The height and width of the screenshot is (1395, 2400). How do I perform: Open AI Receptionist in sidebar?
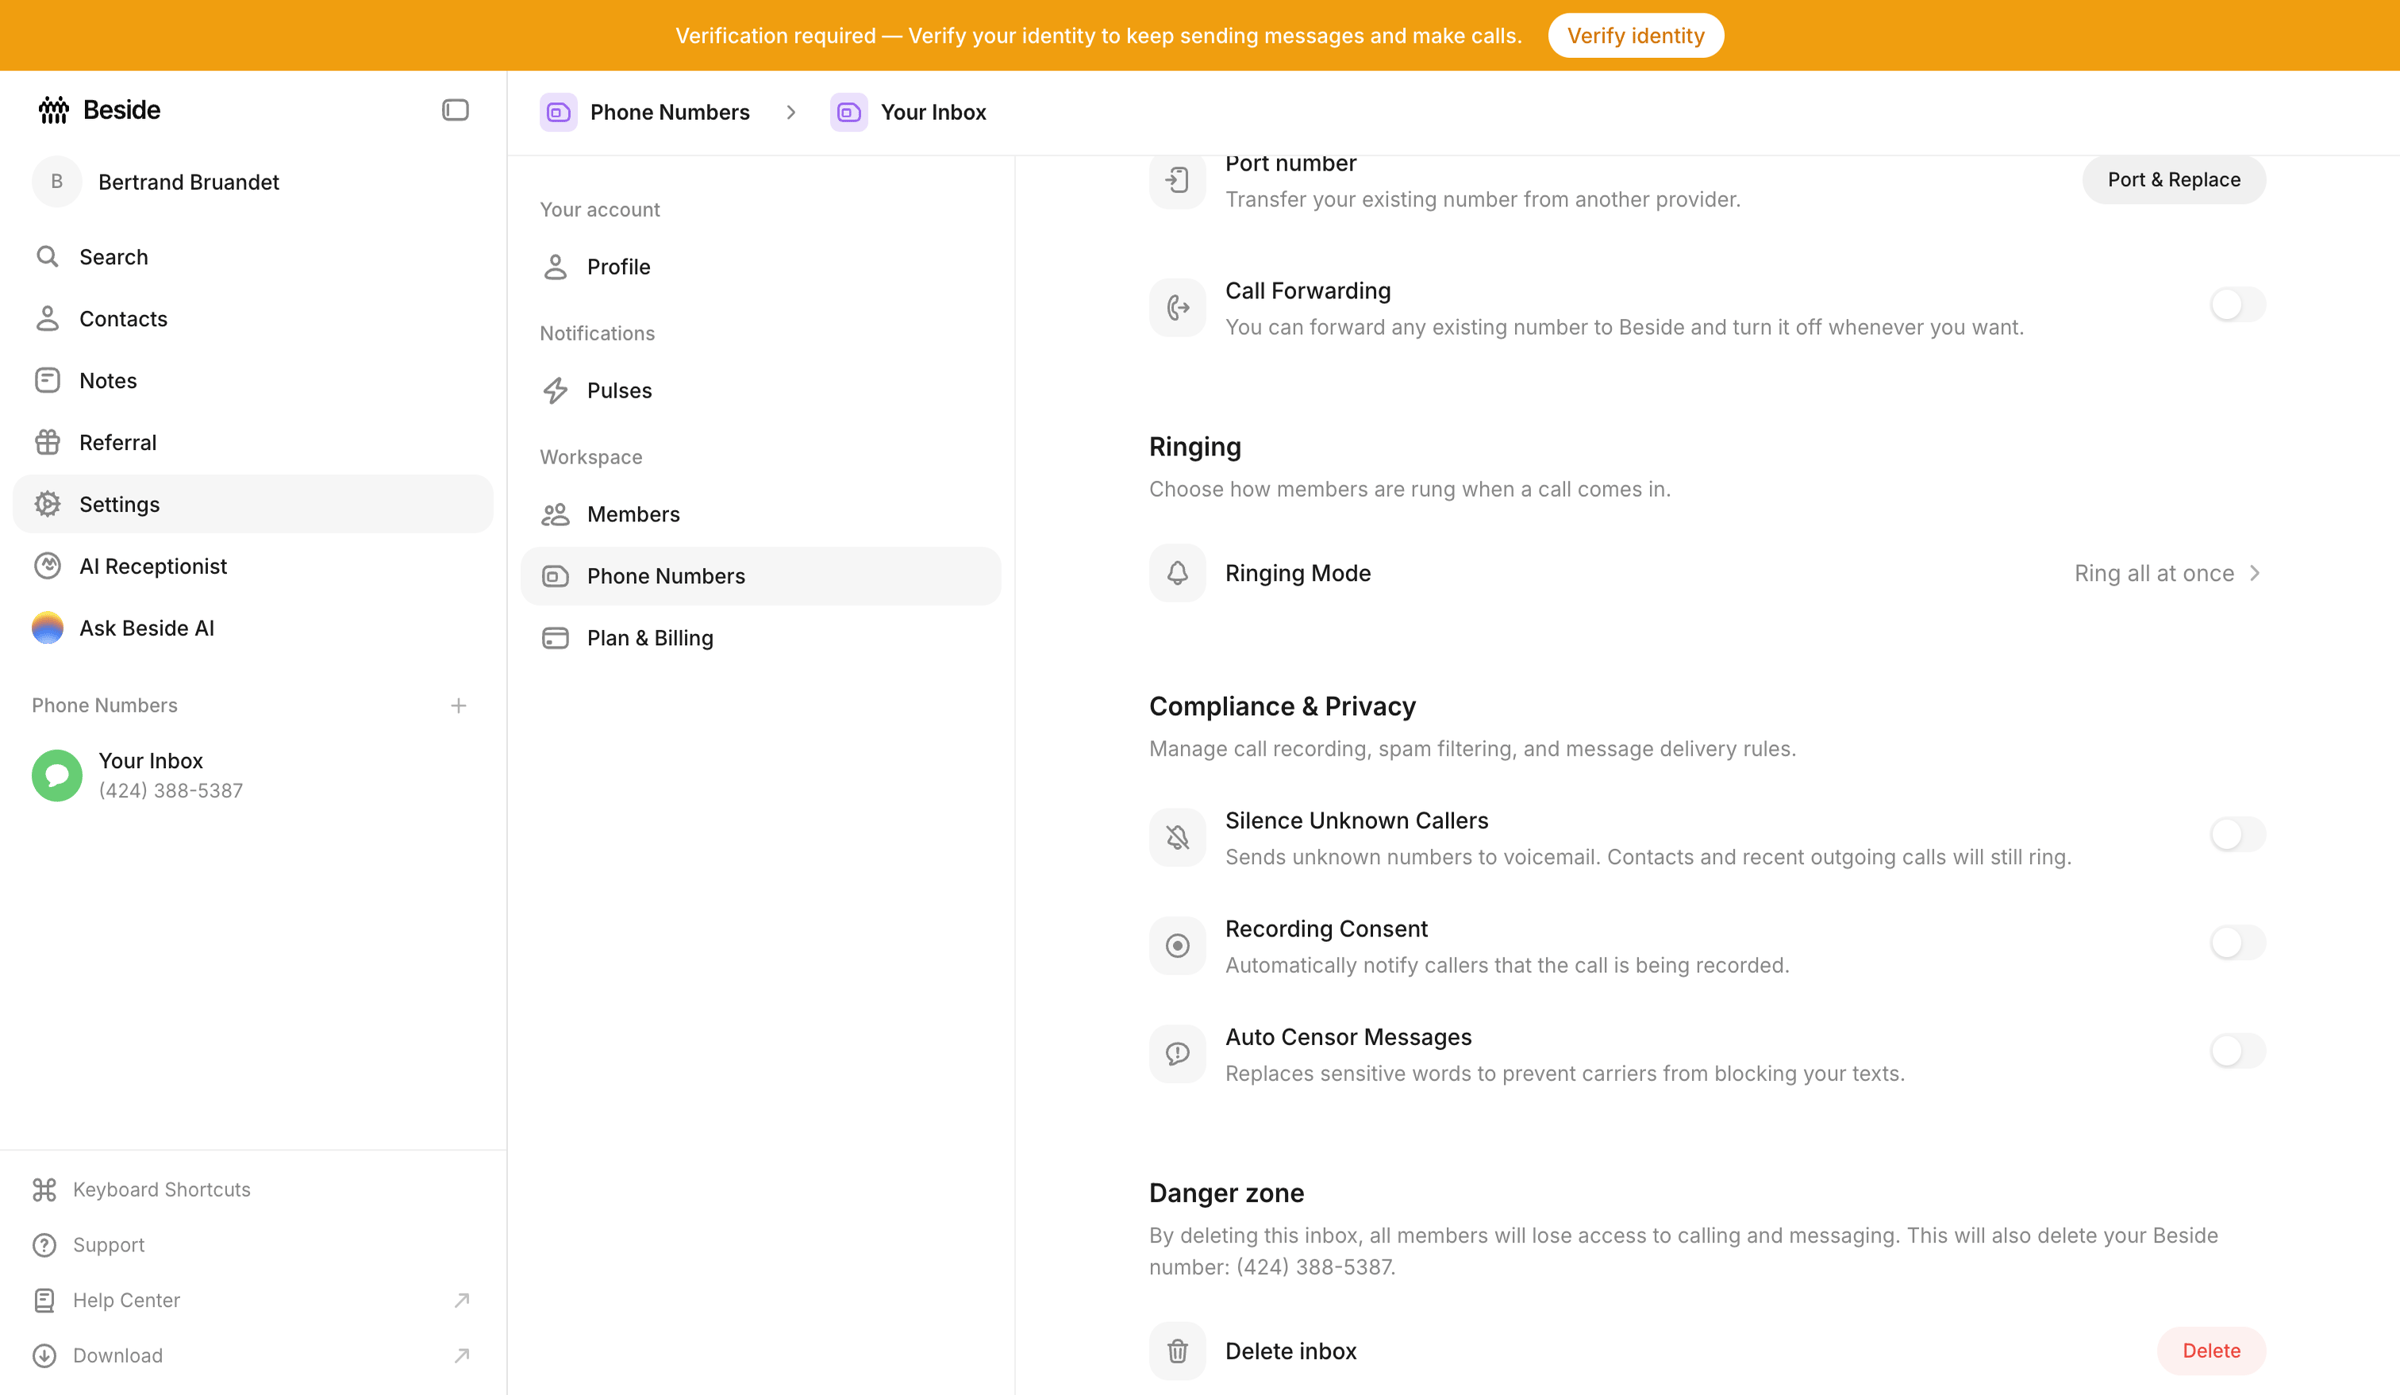pyautogui.click(x=253, y=567)
